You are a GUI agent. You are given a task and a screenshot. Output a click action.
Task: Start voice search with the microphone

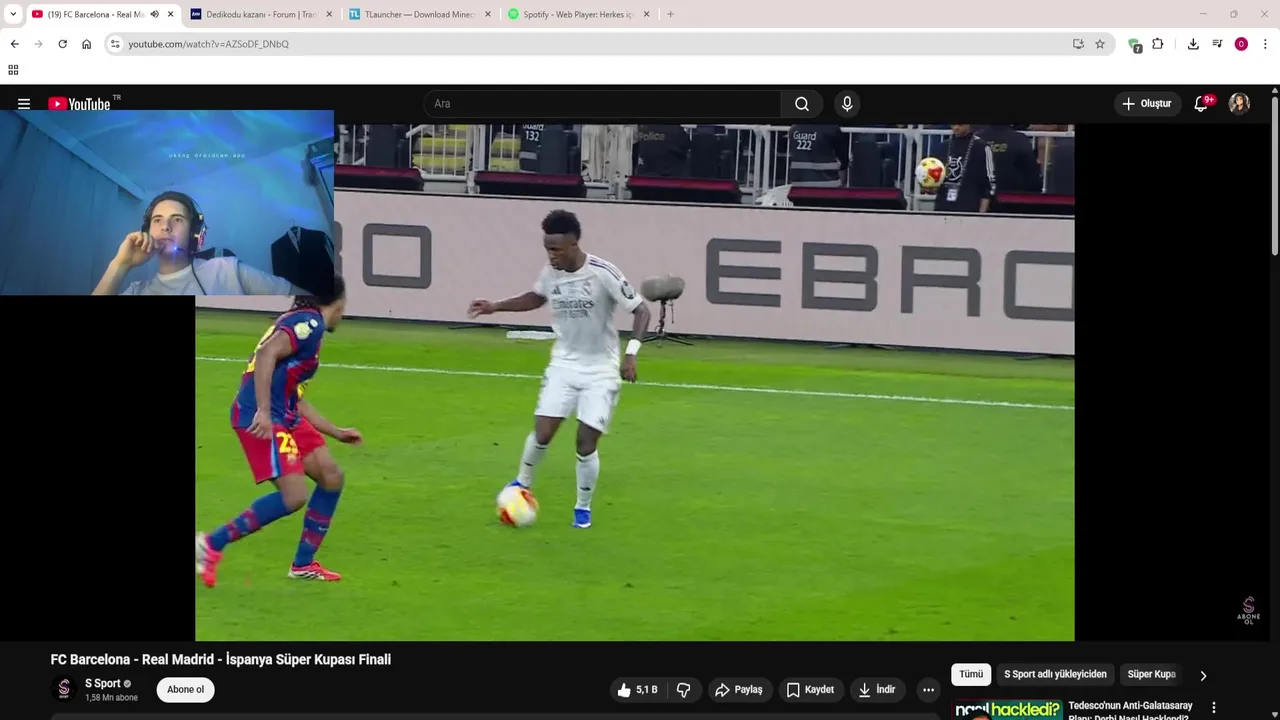coord(847,104)
